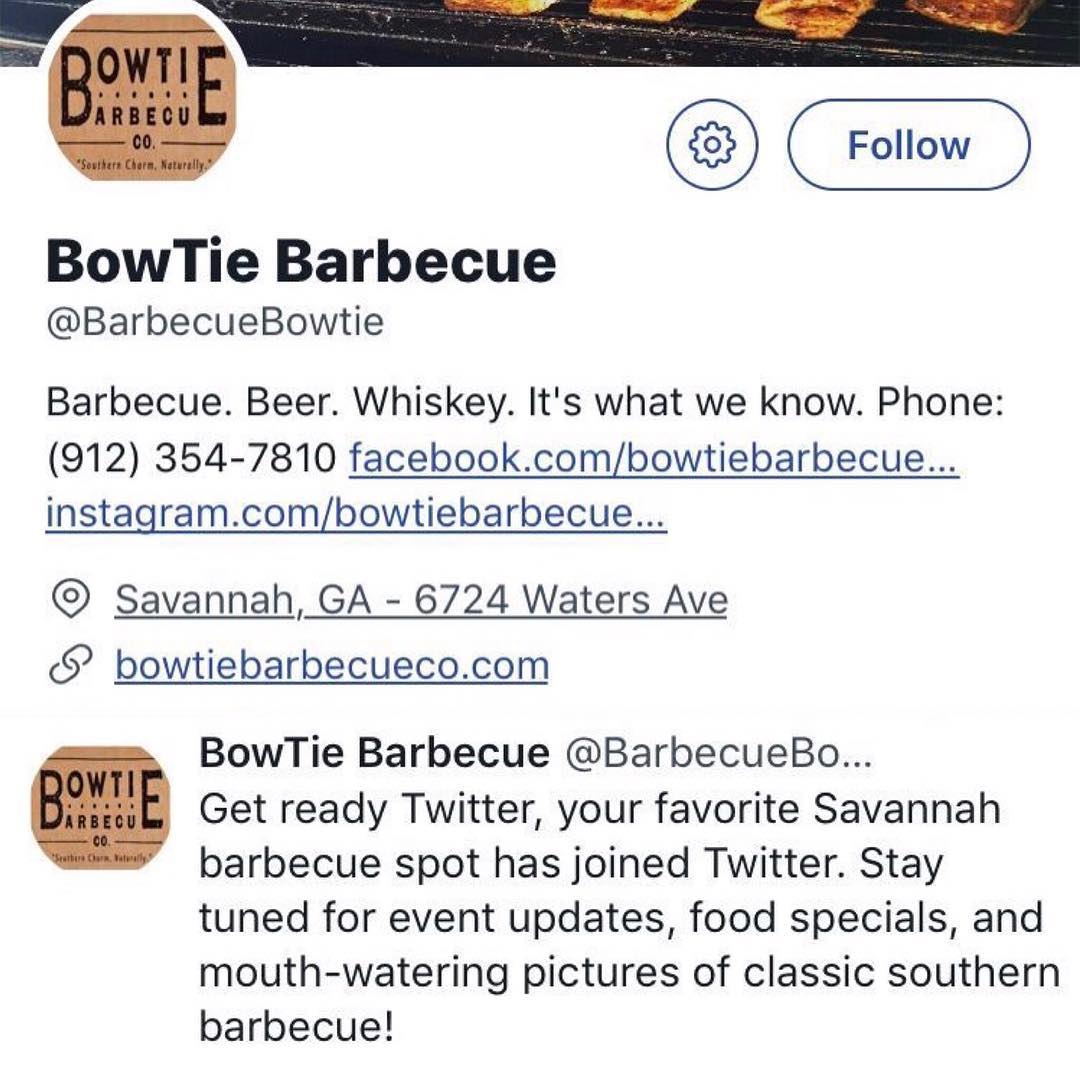Visit bowtiebarbecueco.com website link
The image size is (1080, 1080).
tap(332, 663)
